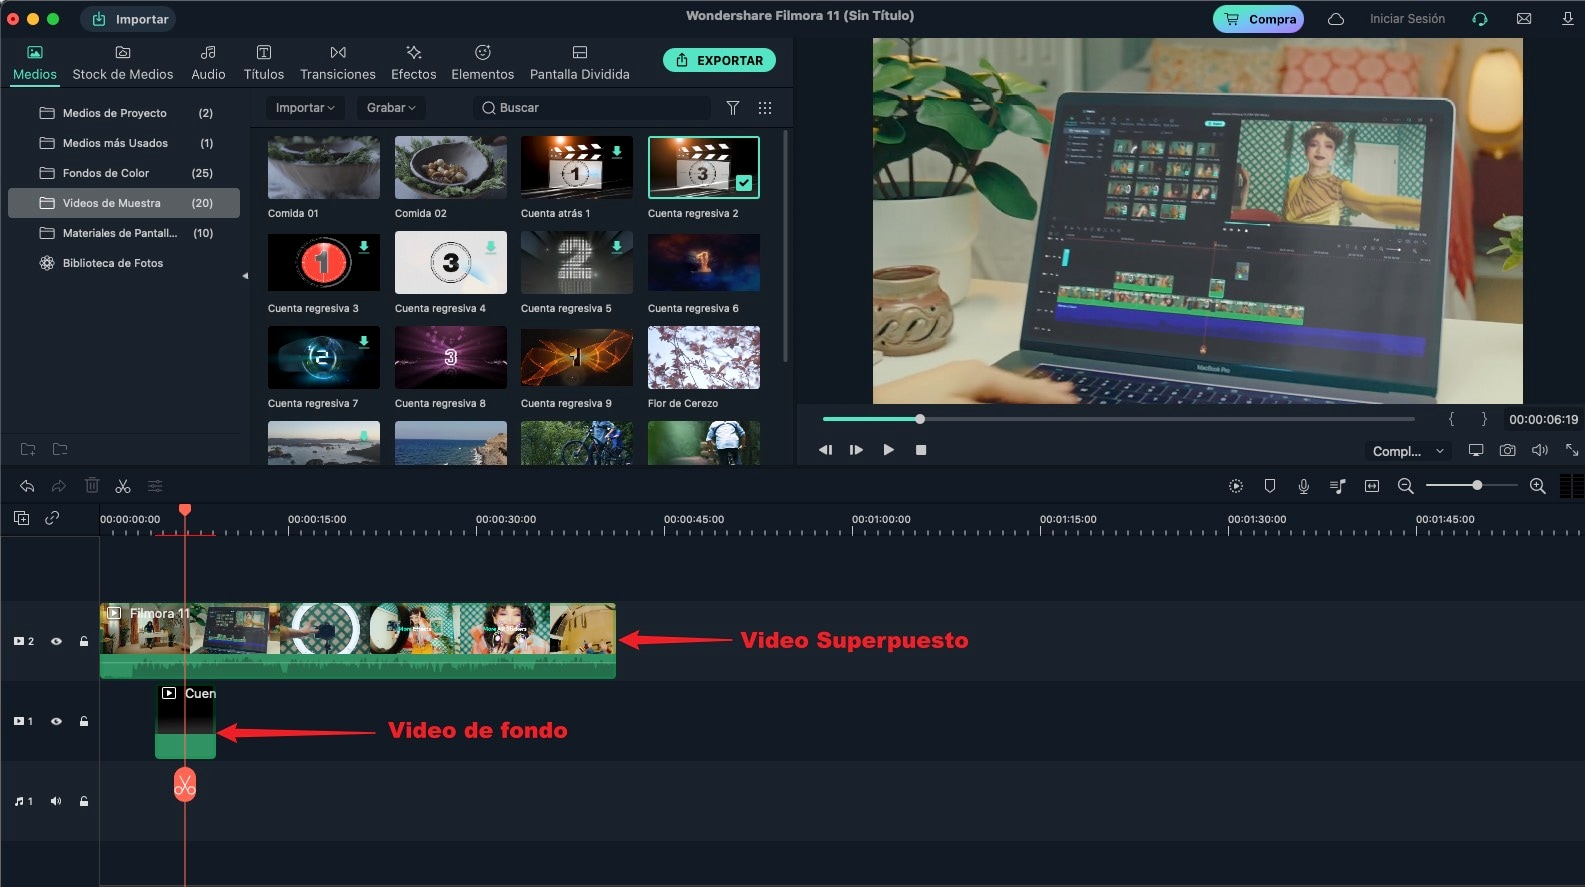Click the Importar button in title bar
Viewport: 1585px width, 887px height.
(x=130, y=19)
